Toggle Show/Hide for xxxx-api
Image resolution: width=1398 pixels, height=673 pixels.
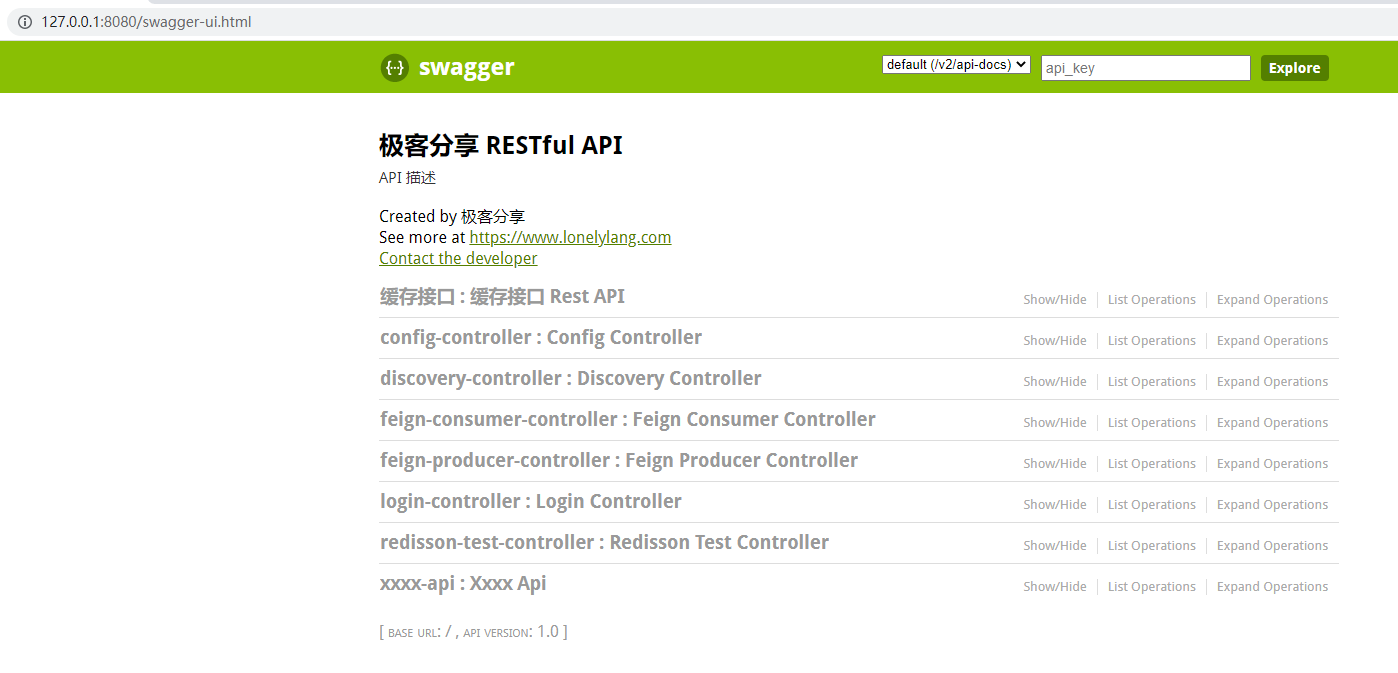[1055, 587]
